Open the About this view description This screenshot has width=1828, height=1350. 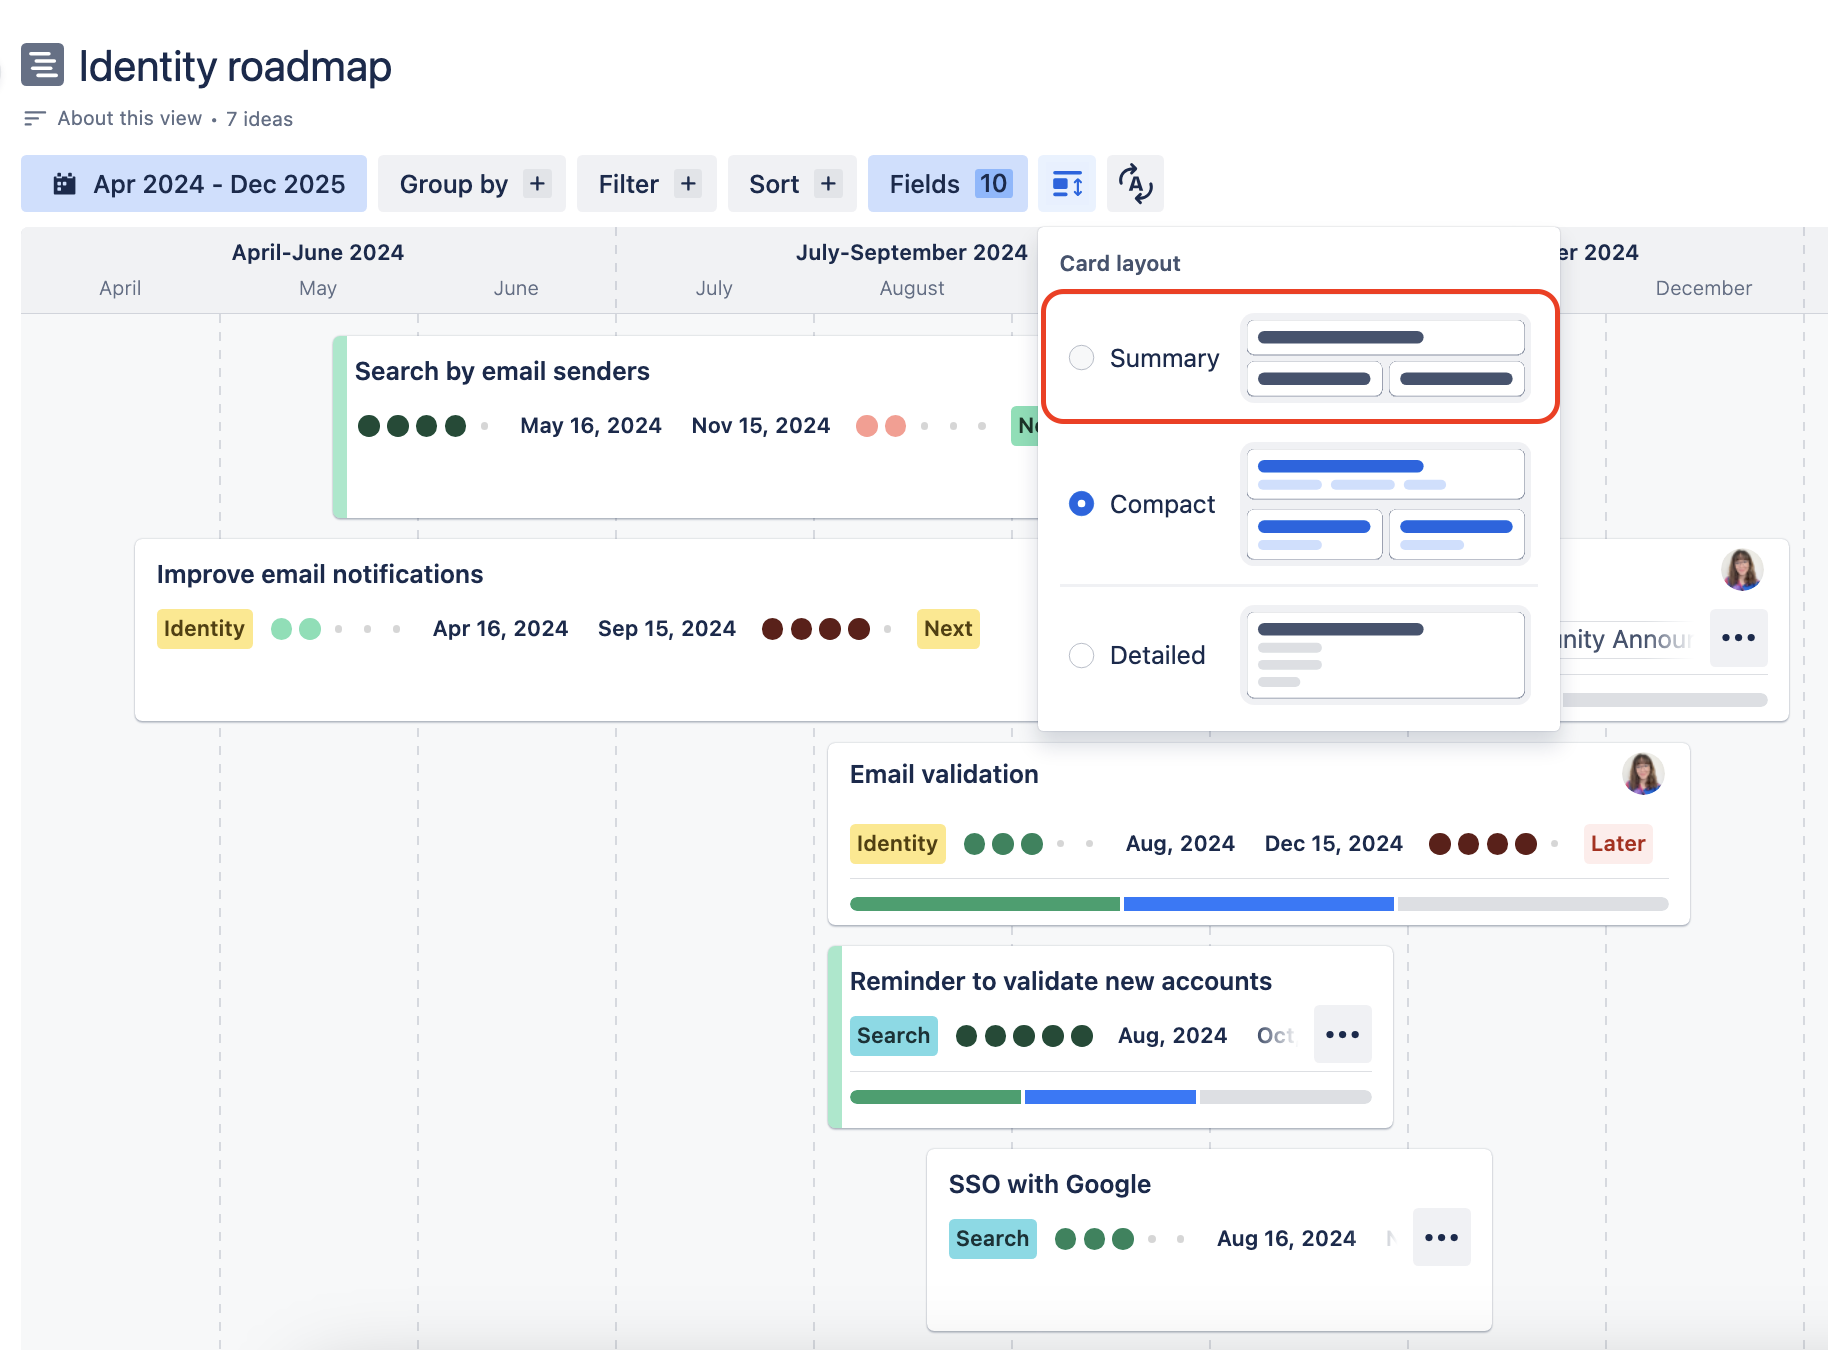click(129, 119)
